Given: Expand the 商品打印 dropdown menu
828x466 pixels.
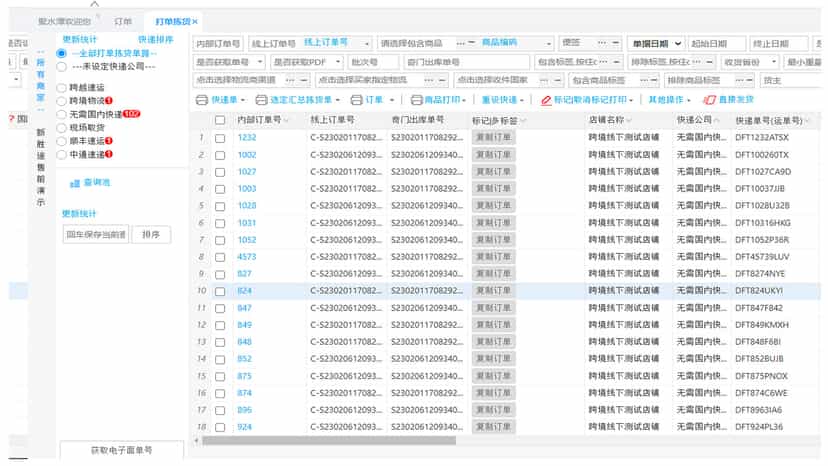Looking at the screenshot, I should 464,100.
